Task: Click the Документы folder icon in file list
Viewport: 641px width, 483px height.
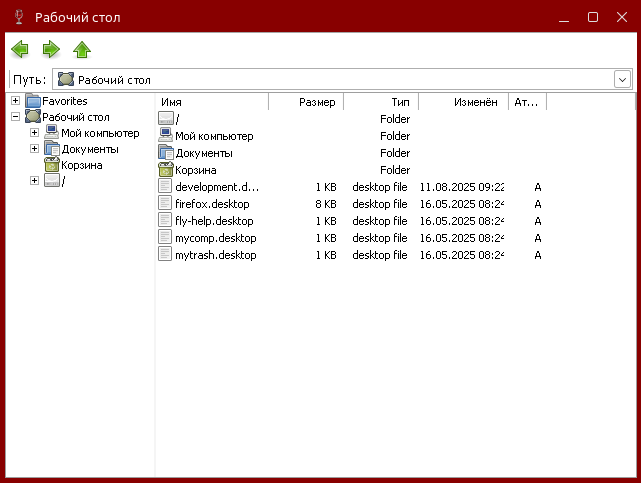Action: 166,153
